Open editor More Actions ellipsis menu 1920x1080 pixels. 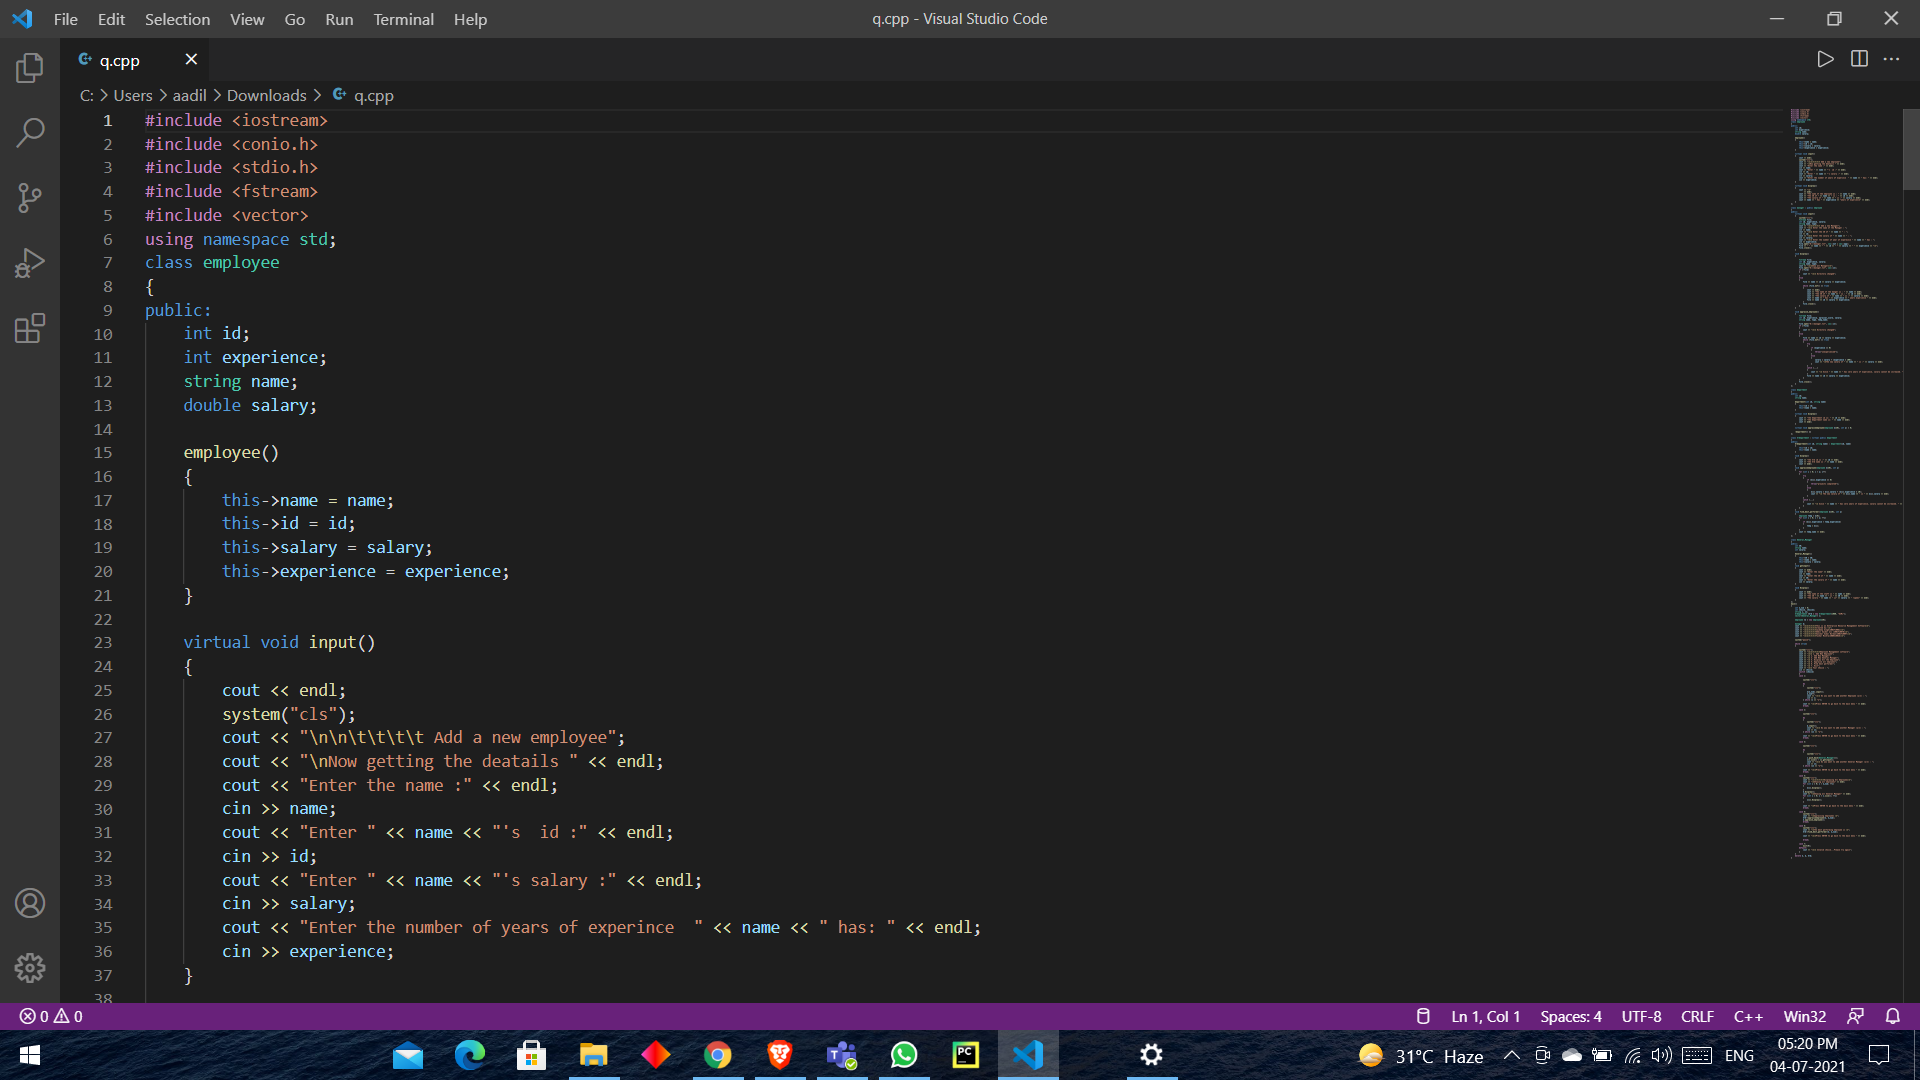[1891, 59]
